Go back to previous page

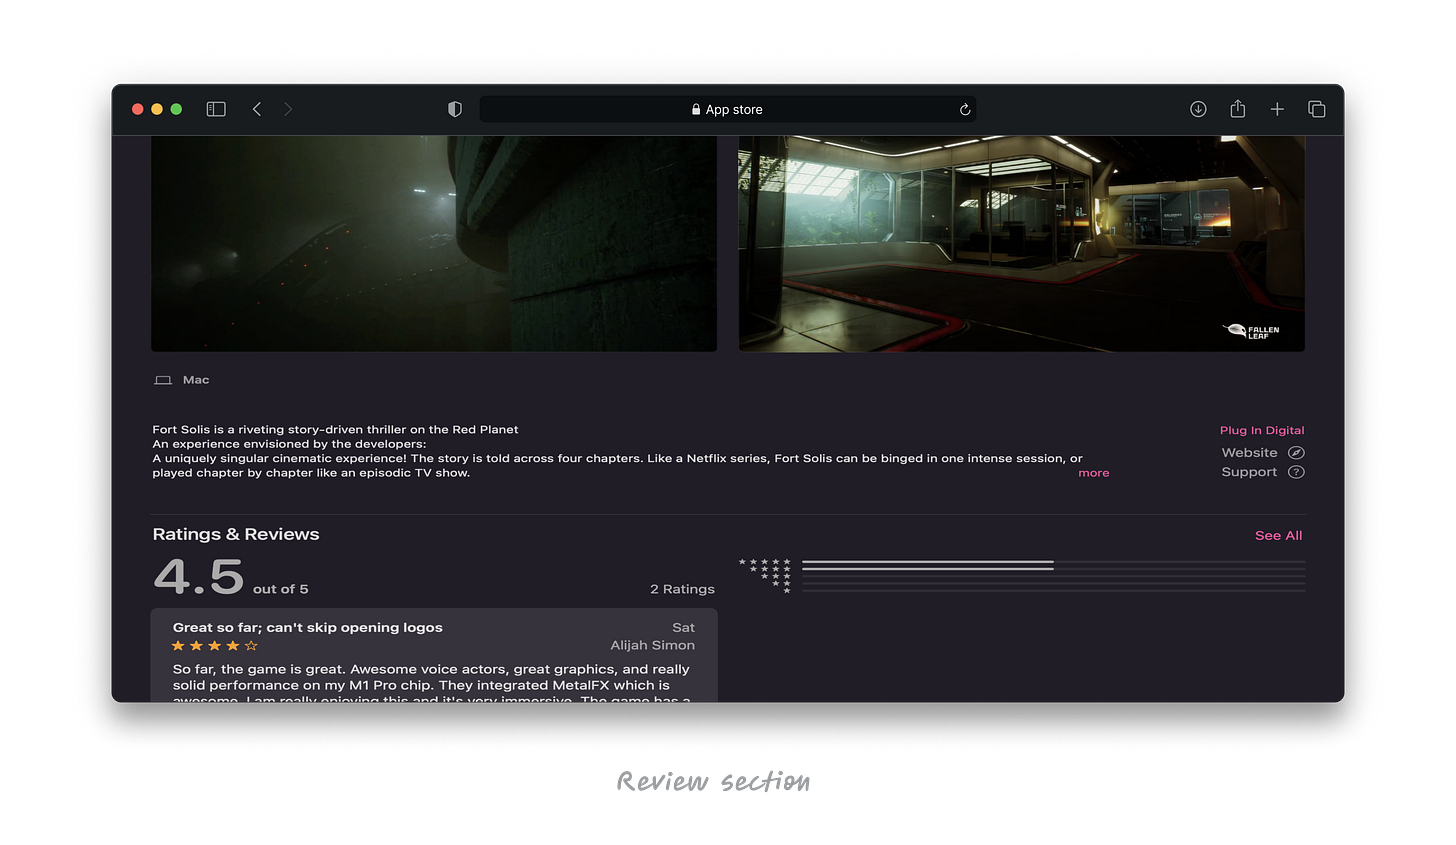(257, 109)
